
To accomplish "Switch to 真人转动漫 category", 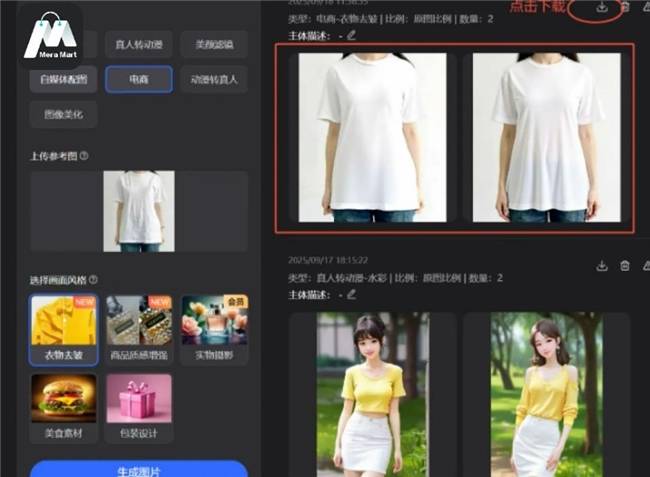I will pyautogui.click(x=138, y=44).
